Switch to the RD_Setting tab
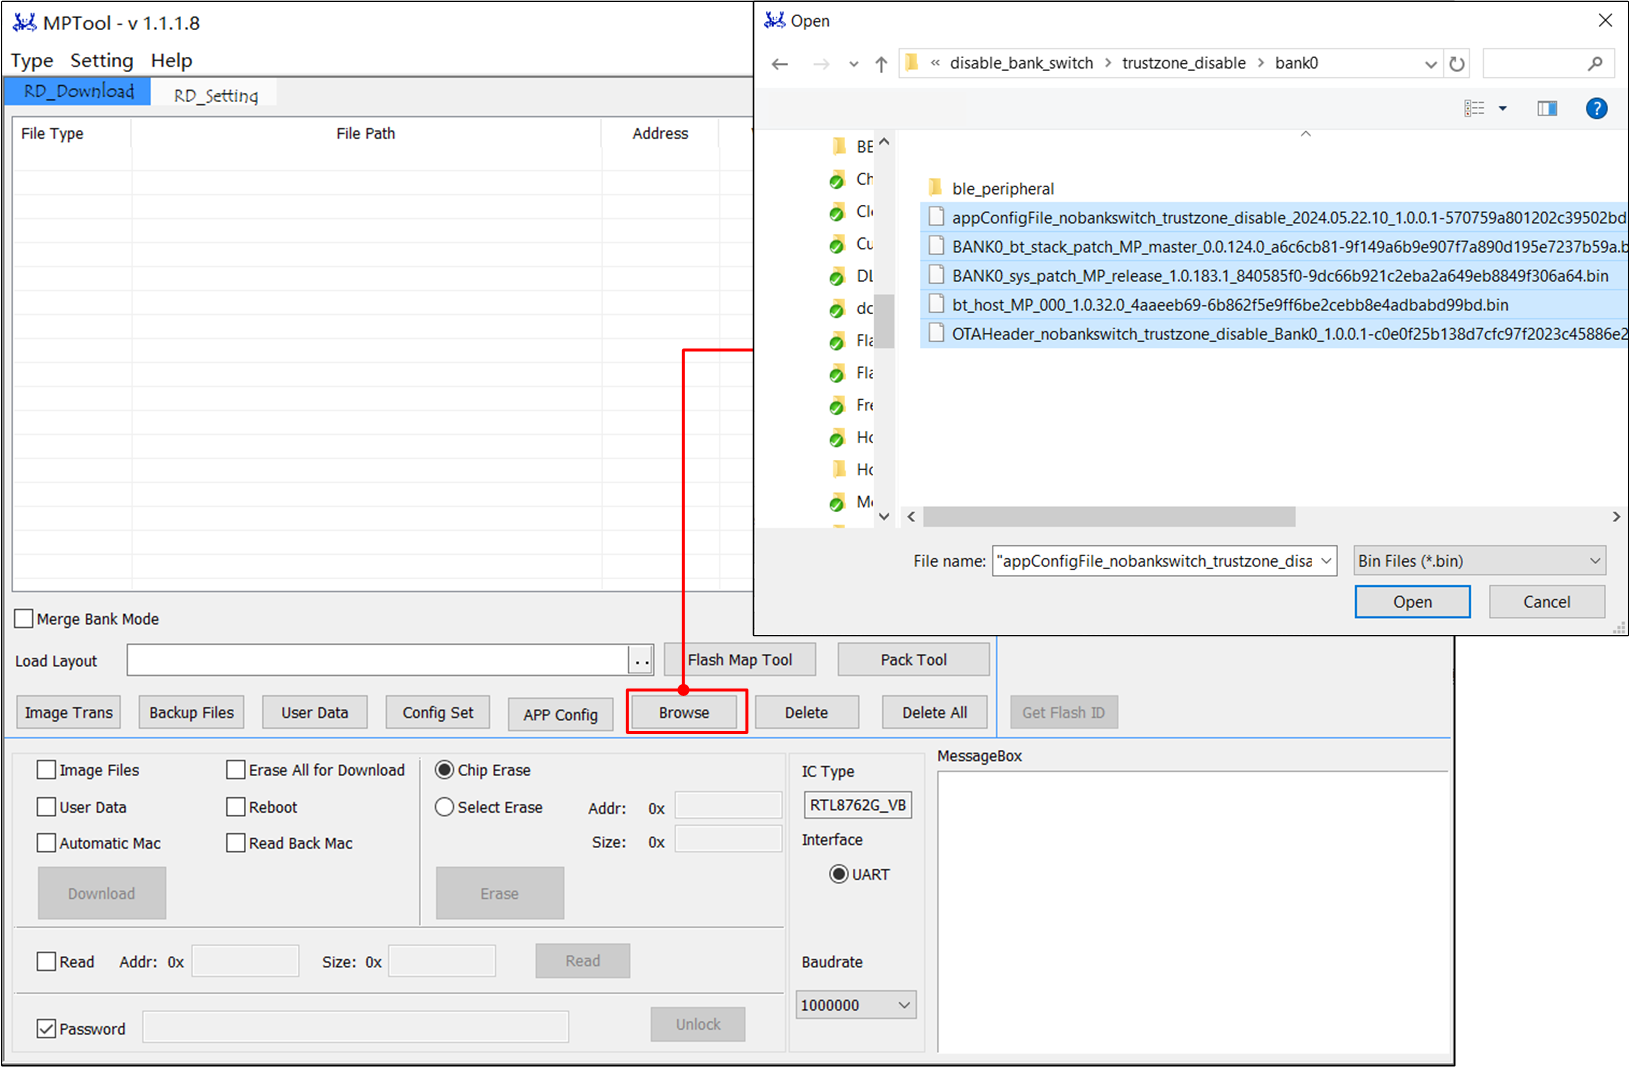Viewport: 1630px width, 1067px height. pyautogui.click(x=216, y=95)
